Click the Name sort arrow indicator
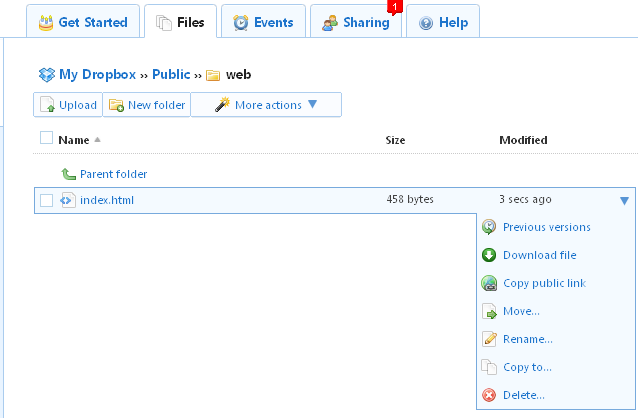This screenshot has width=644, height=418. [x=97, y=140]
